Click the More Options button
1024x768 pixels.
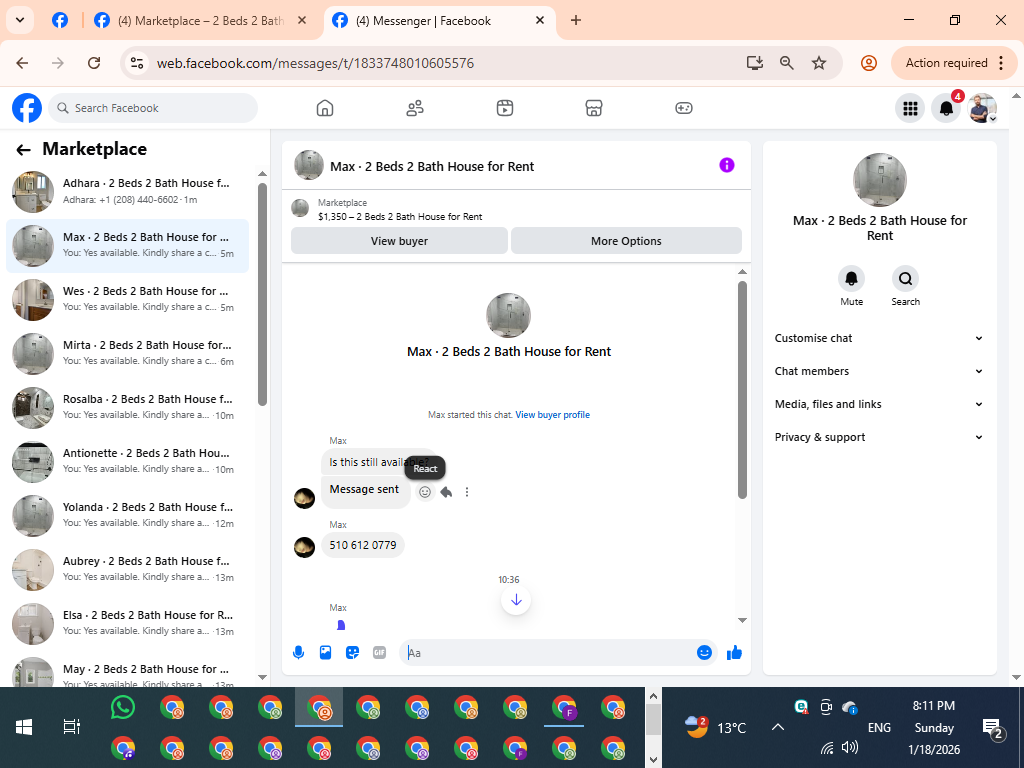[626, 241]
